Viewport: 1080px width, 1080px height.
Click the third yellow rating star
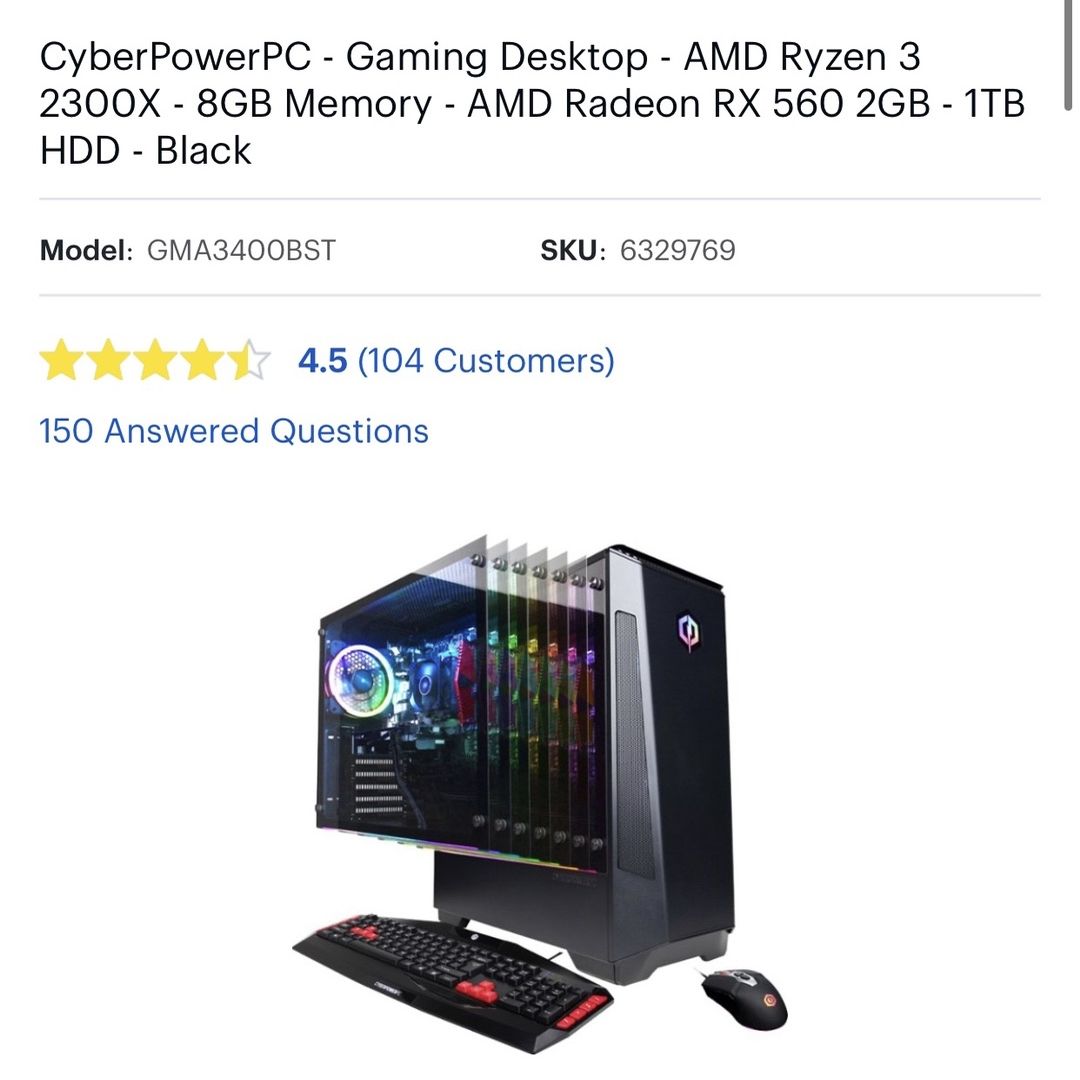(155, 360)
